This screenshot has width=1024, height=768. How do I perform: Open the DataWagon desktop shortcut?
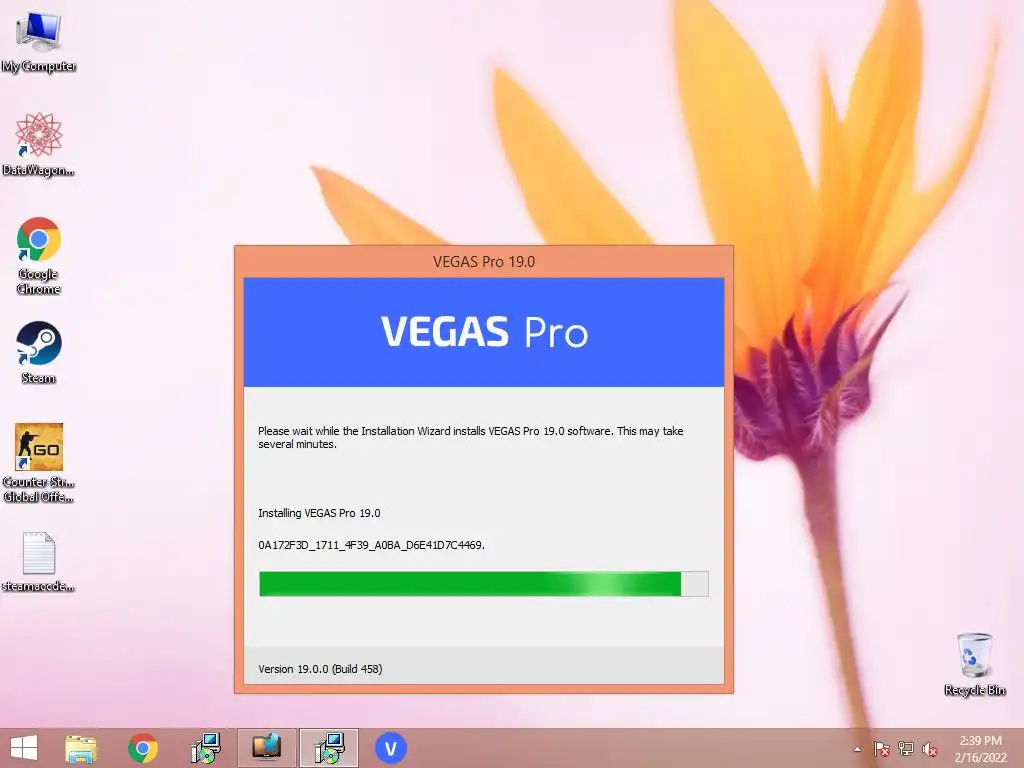[39, 144]
